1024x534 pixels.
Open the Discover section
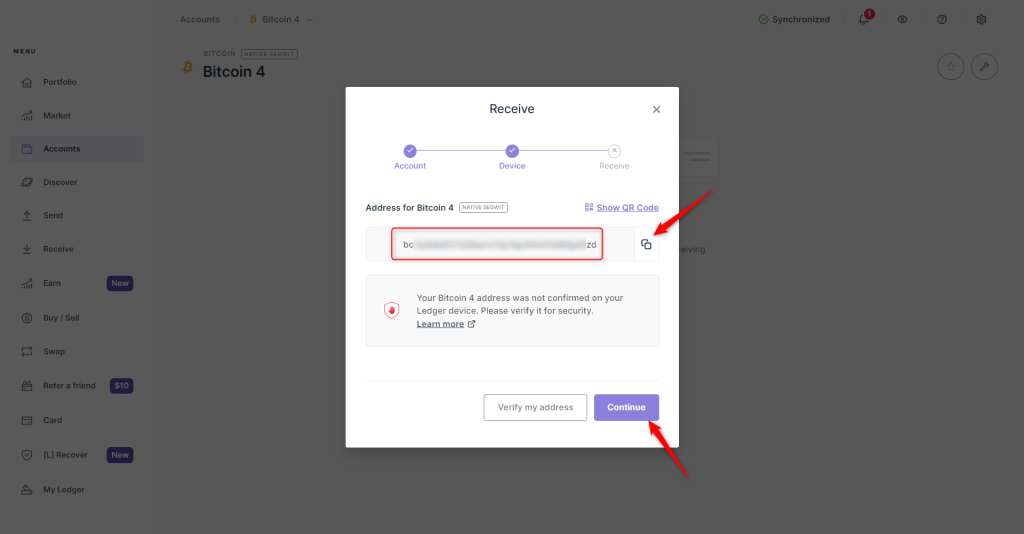(x=60, y=182)
